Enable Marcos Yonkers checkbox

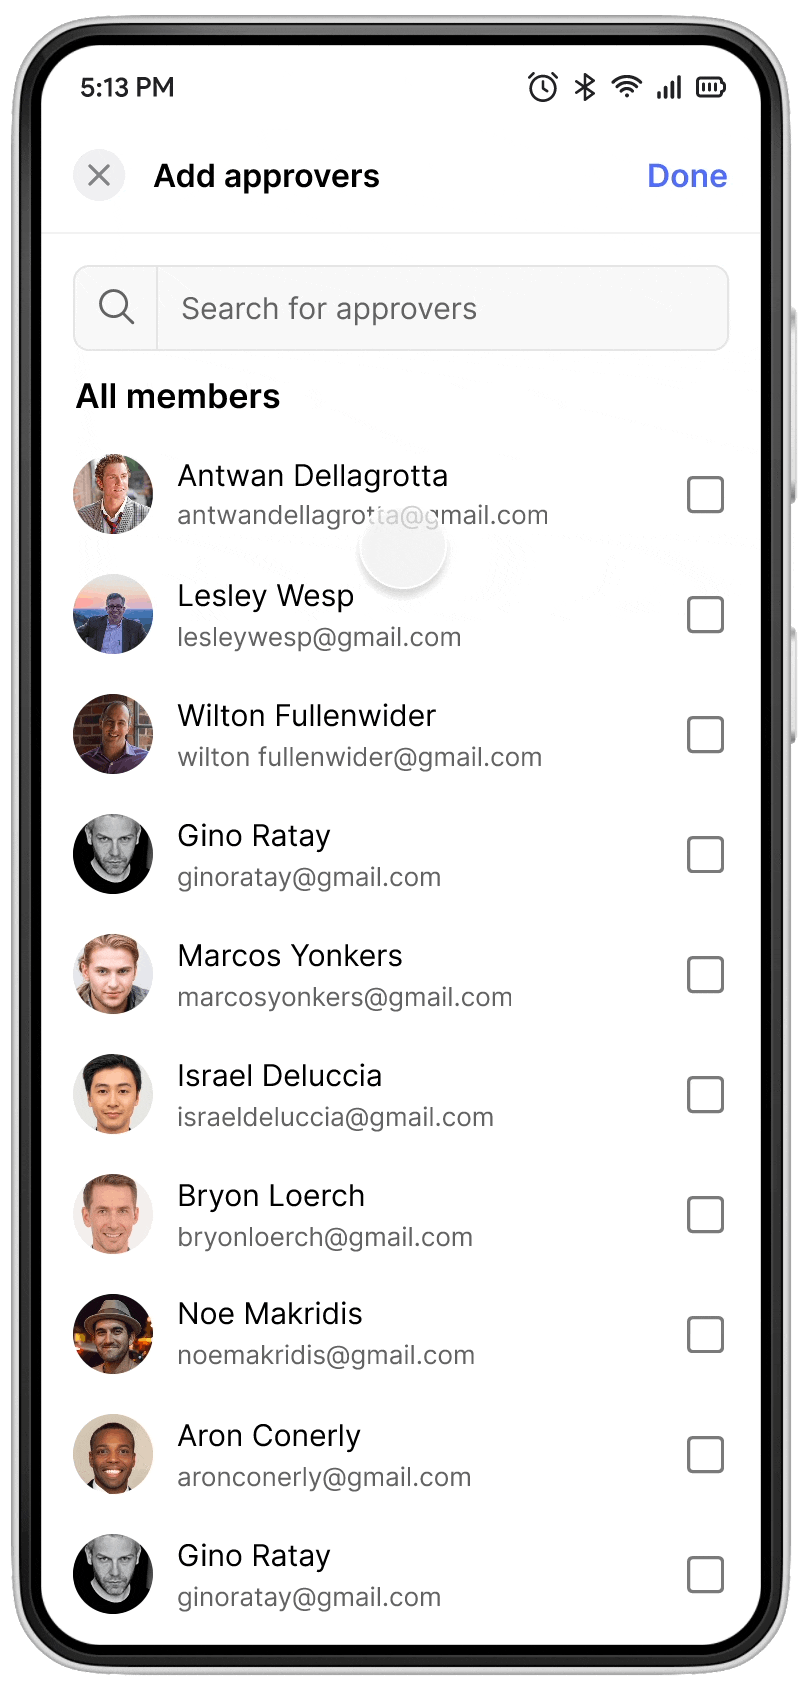pos(705,974)
